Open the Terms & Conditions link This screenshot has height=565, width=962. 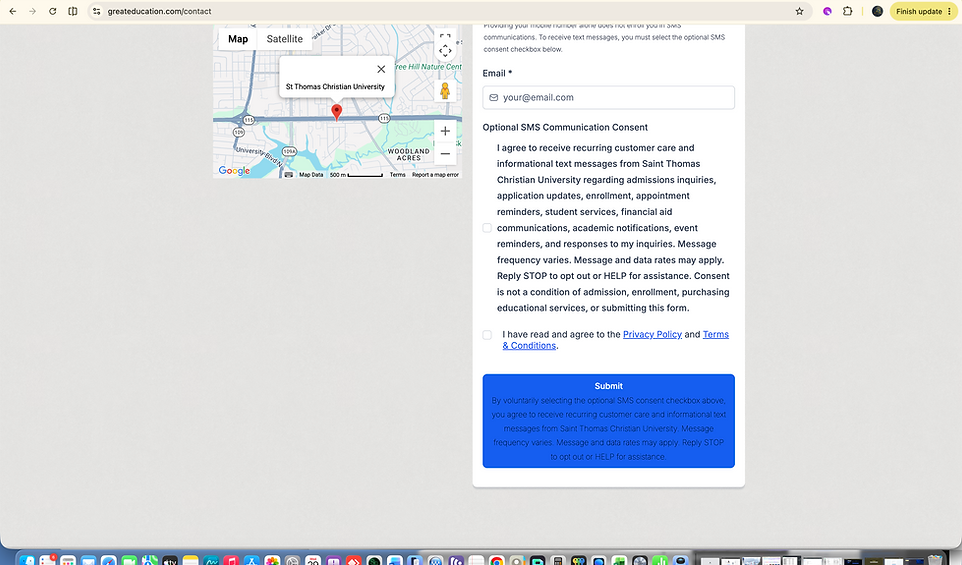tap(615, 340)
